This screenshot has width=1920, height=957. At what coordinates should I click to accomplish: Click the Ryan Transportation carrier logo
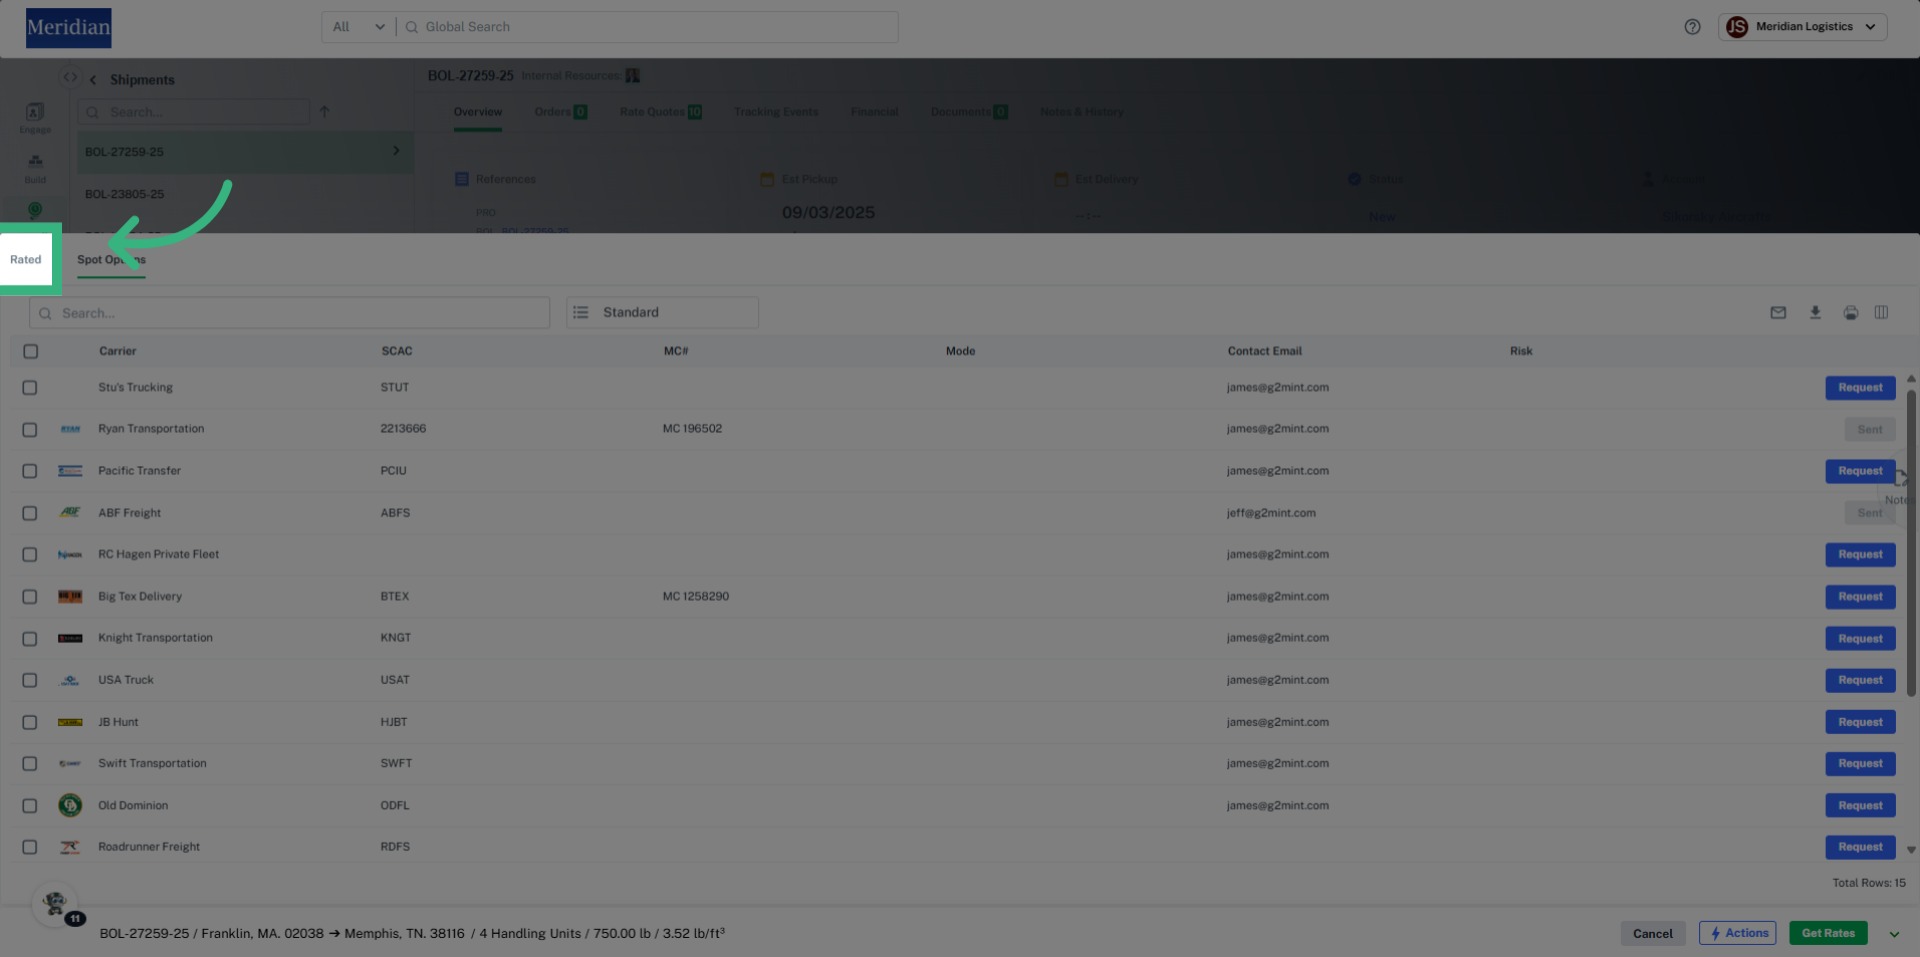click(x=70, y=429)
